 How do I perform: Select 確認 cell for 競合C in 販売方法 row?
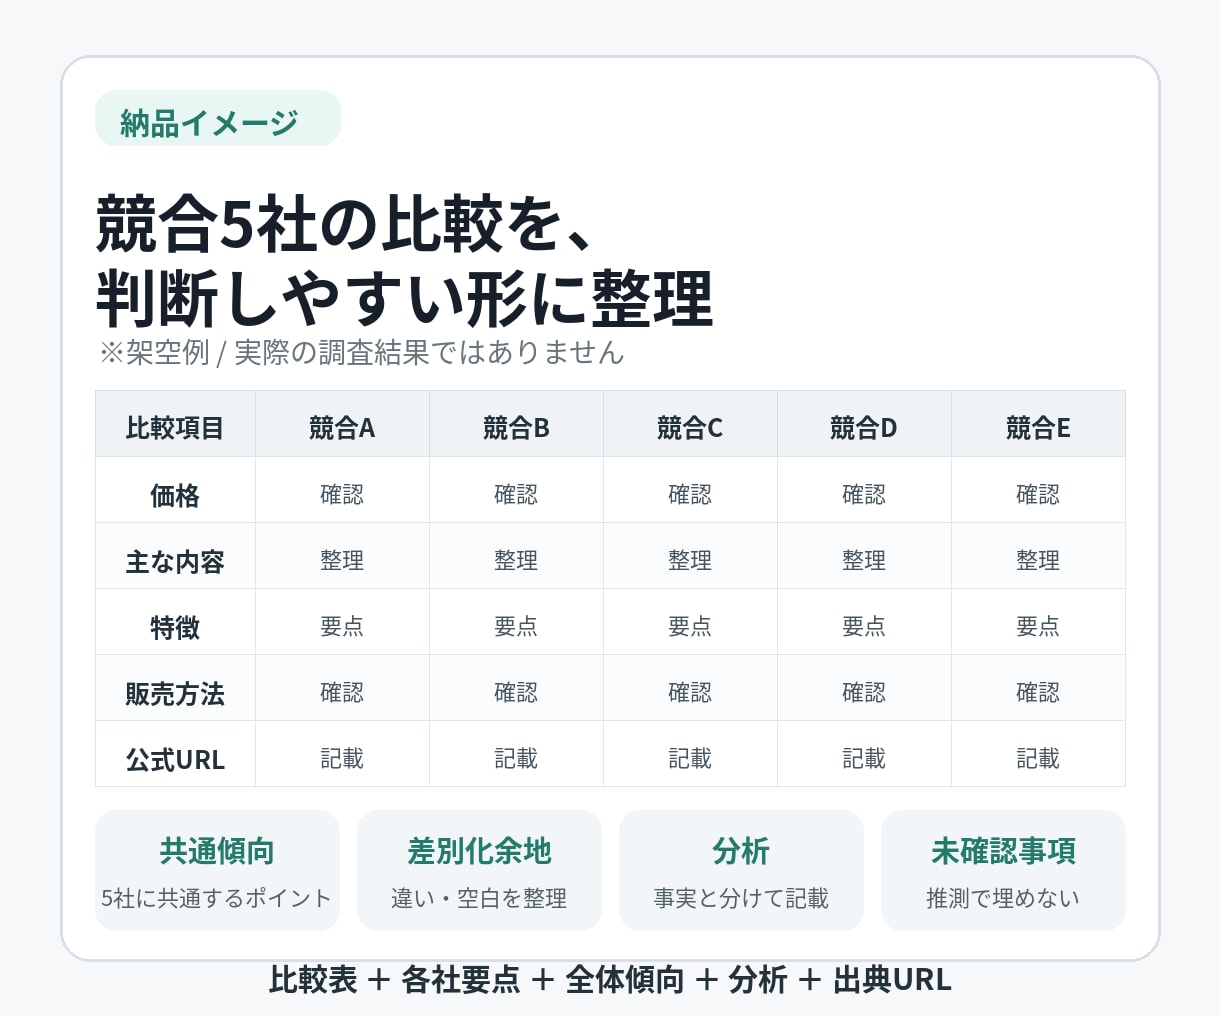[690, 688]
